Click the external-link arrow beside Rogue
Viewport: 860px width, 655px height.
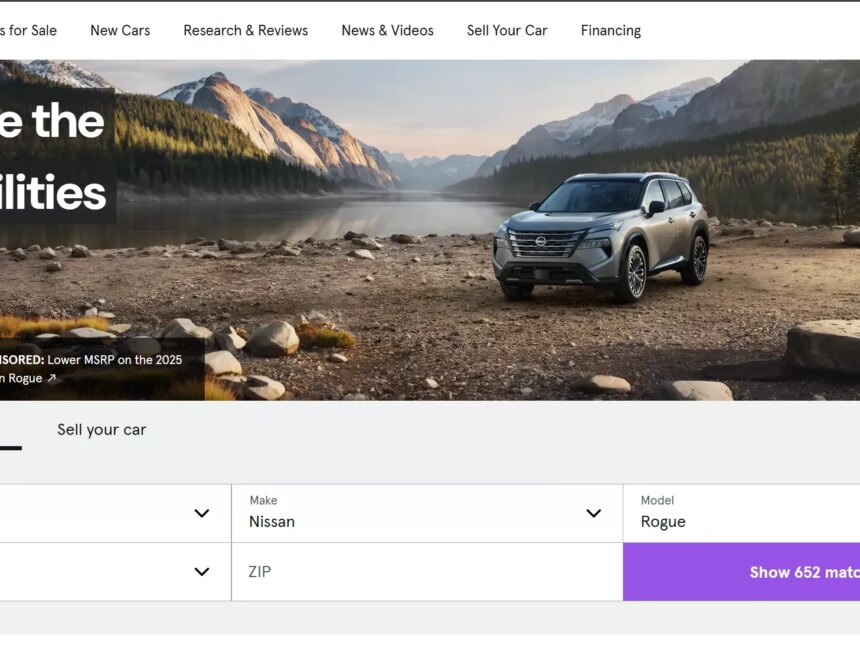pyautogui.click(x=52, y=379)
